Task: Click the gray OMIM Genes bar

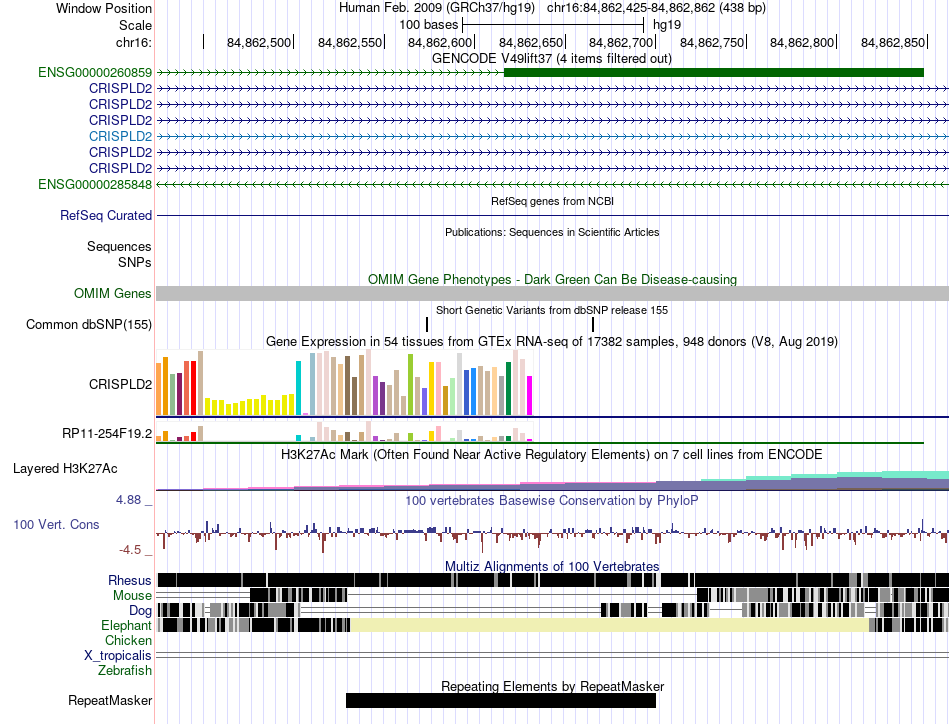Action: click(552, 294)
